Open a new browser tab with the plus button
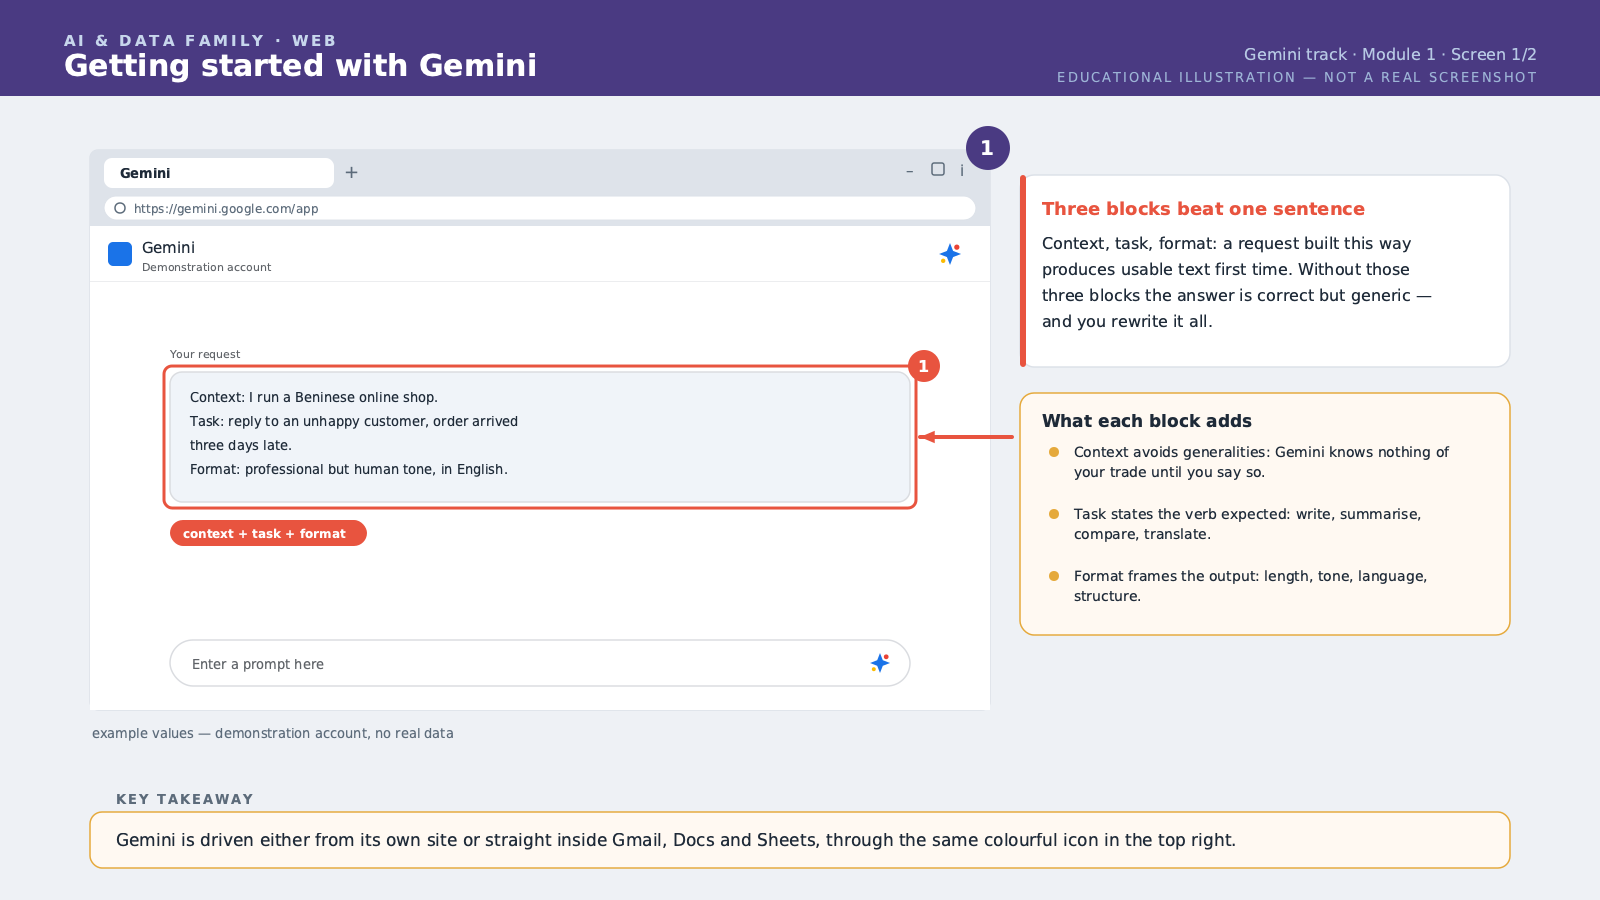 click(351, 172)
